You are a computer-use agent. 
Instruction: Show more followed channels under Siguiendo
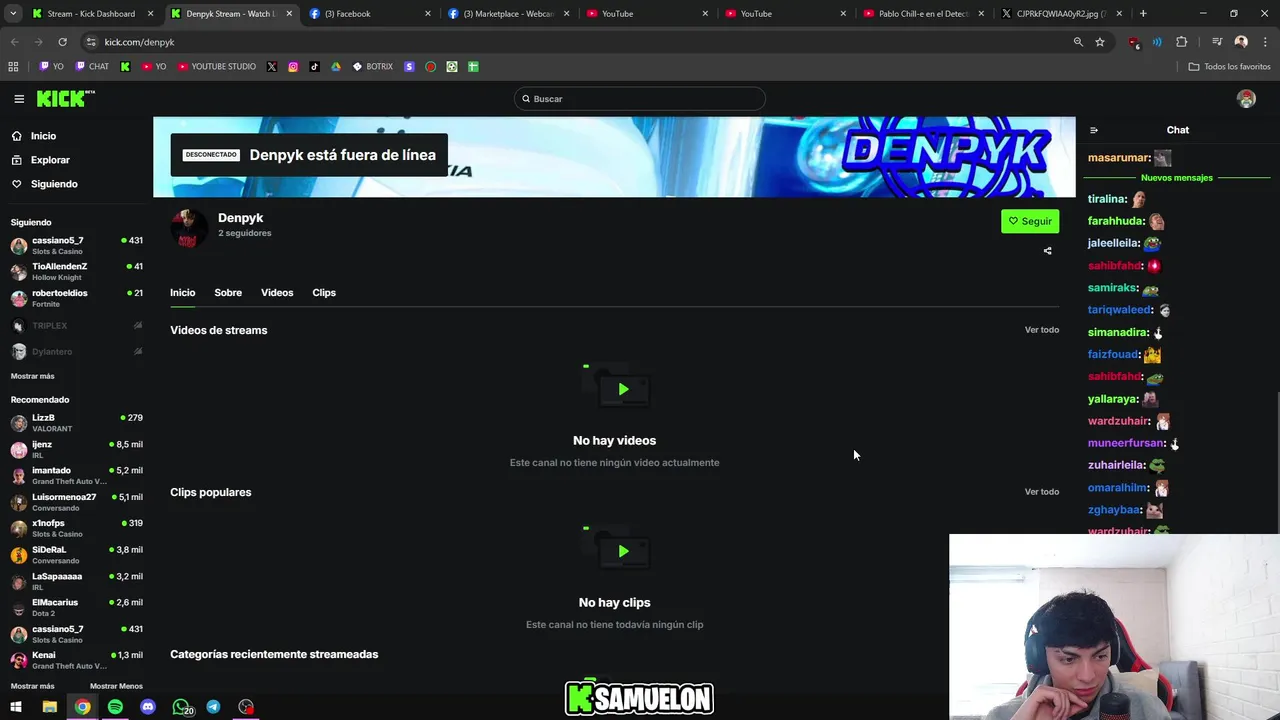(x=32, y=376)
